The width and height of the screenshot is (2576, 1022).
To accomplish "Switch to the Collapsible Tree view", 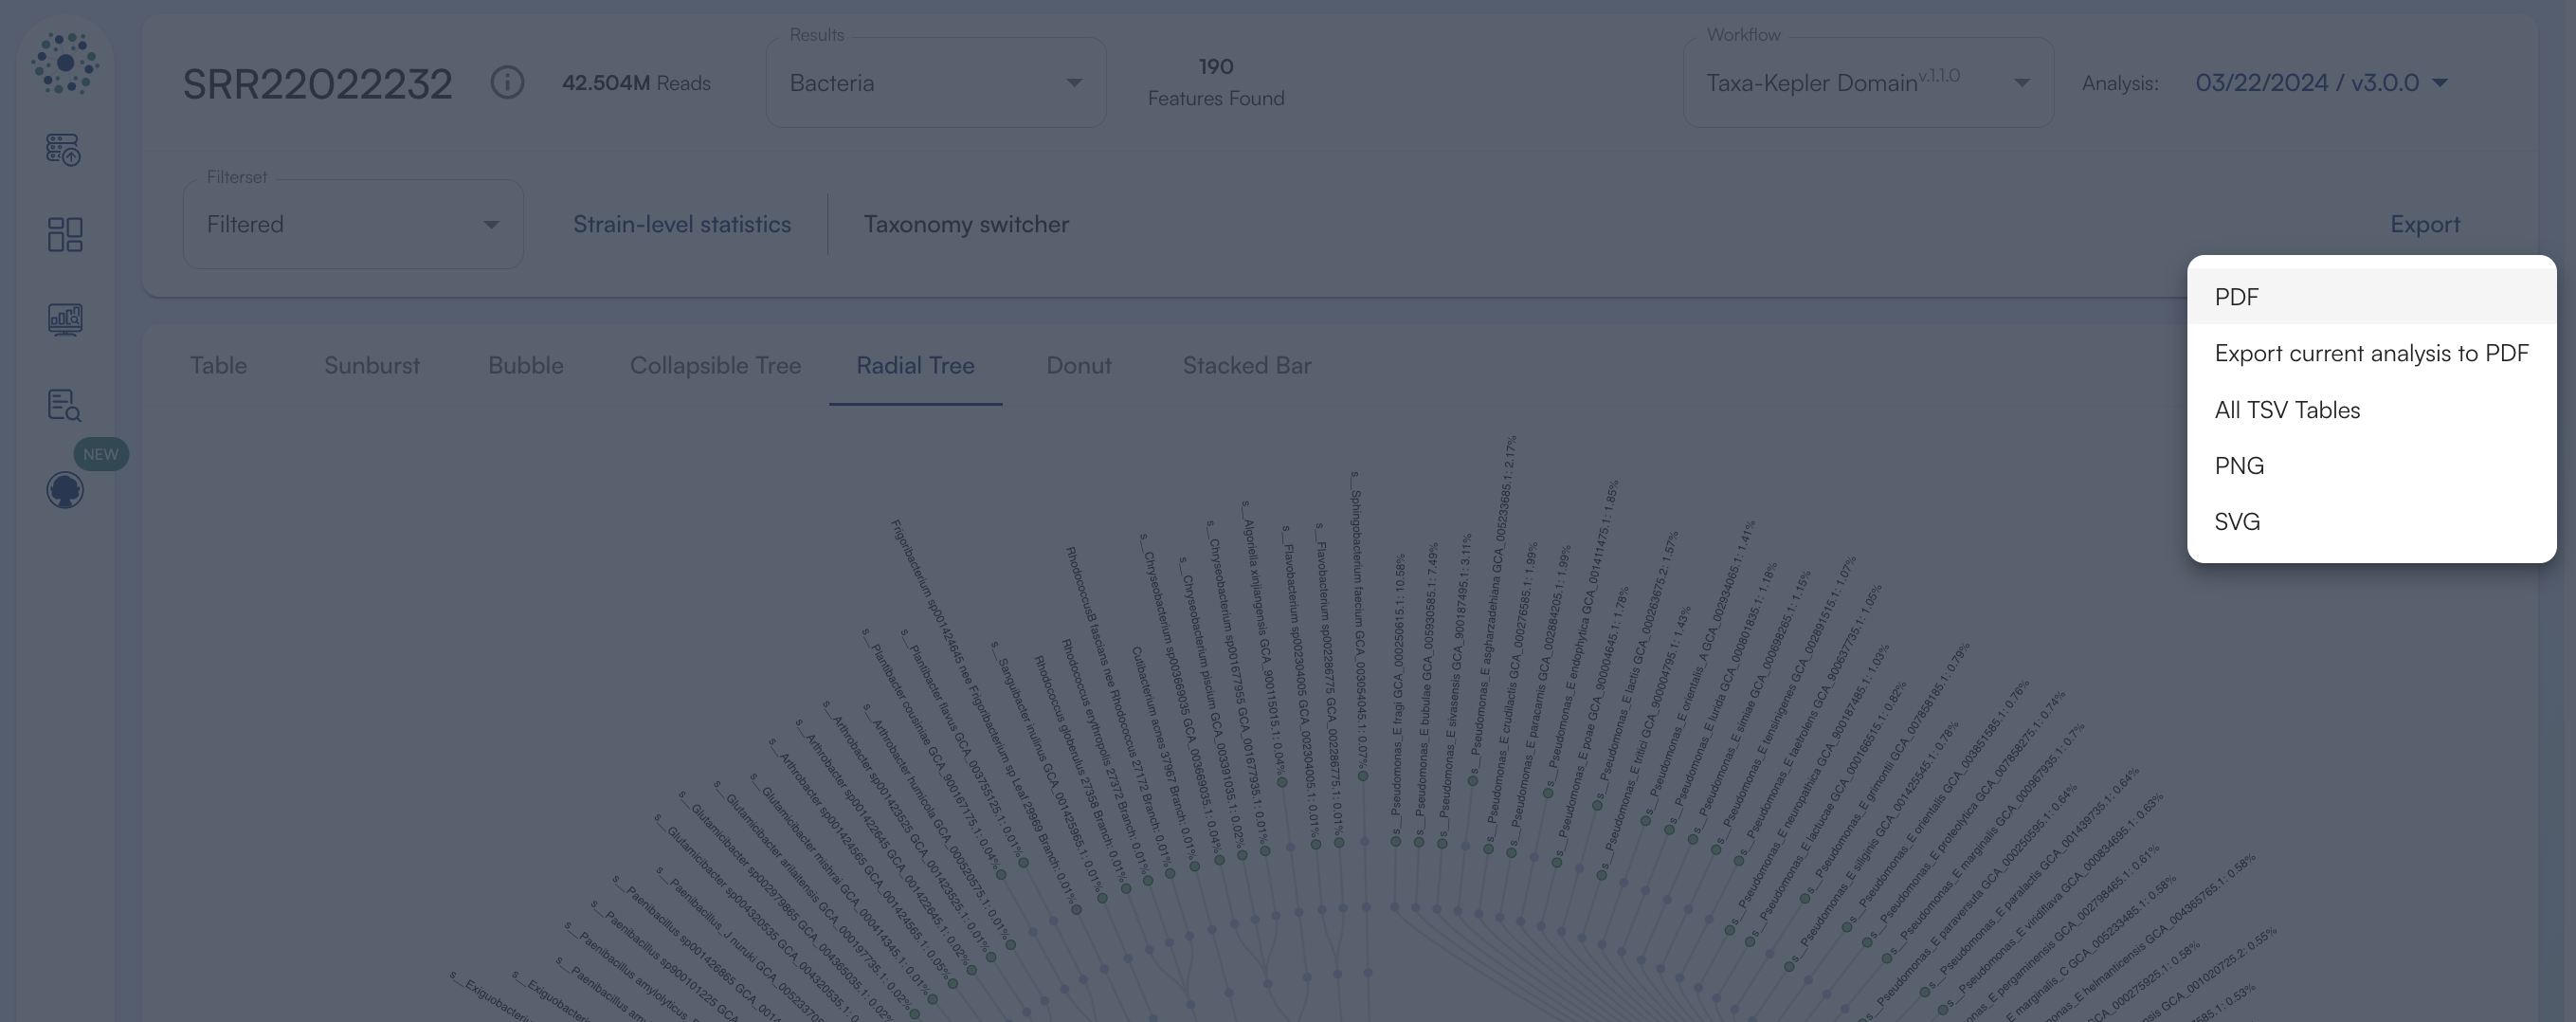I will click(714, 365).
